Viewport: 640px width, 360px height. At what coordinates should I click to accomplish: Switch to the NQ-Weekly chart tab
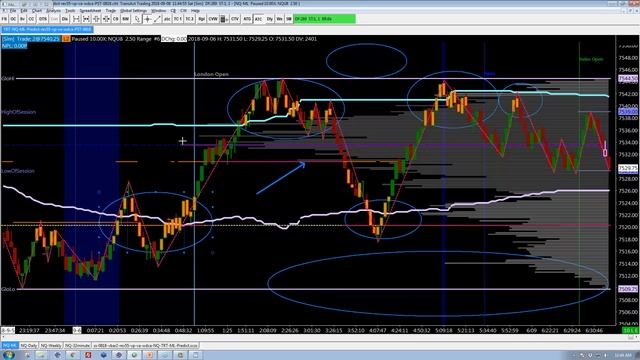[51, 346]
